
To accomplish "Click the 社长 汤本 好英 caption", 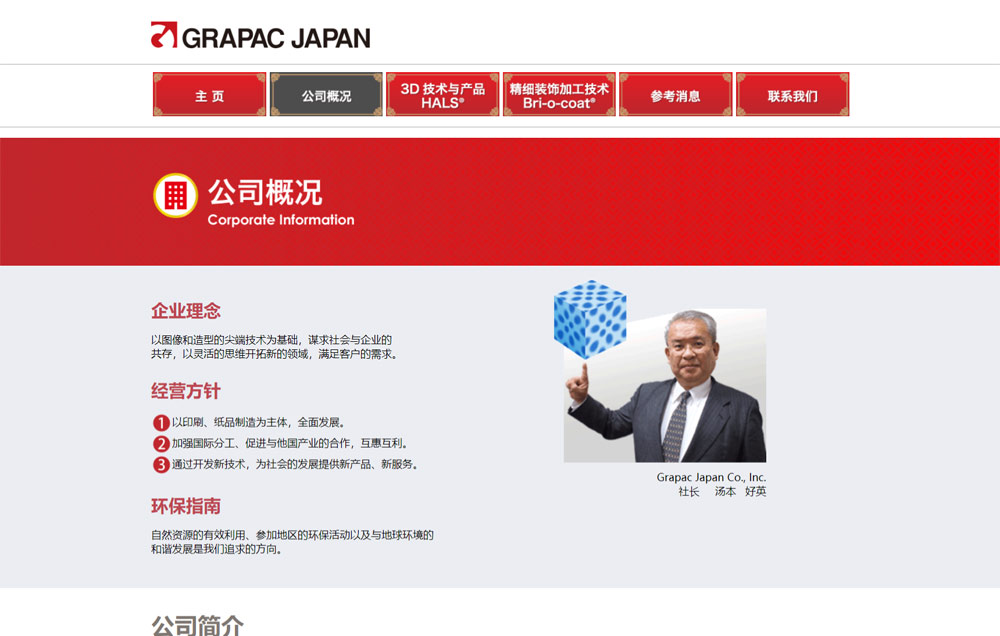I will 722,492.
